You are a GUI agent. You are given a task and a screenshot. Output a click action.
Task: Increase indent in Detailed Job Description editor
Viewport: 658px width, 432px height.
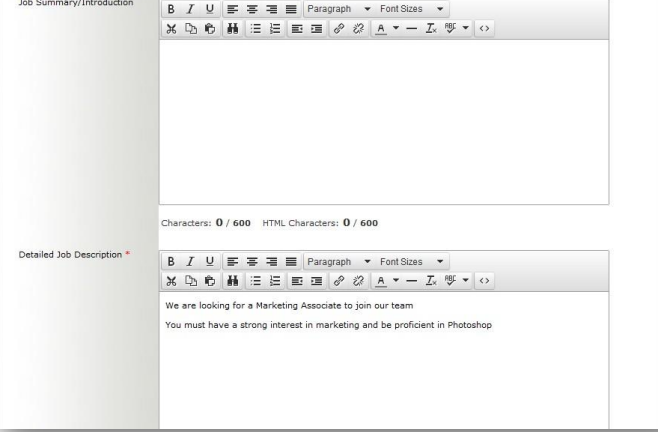pyautogui.click(x=316, y=281)
